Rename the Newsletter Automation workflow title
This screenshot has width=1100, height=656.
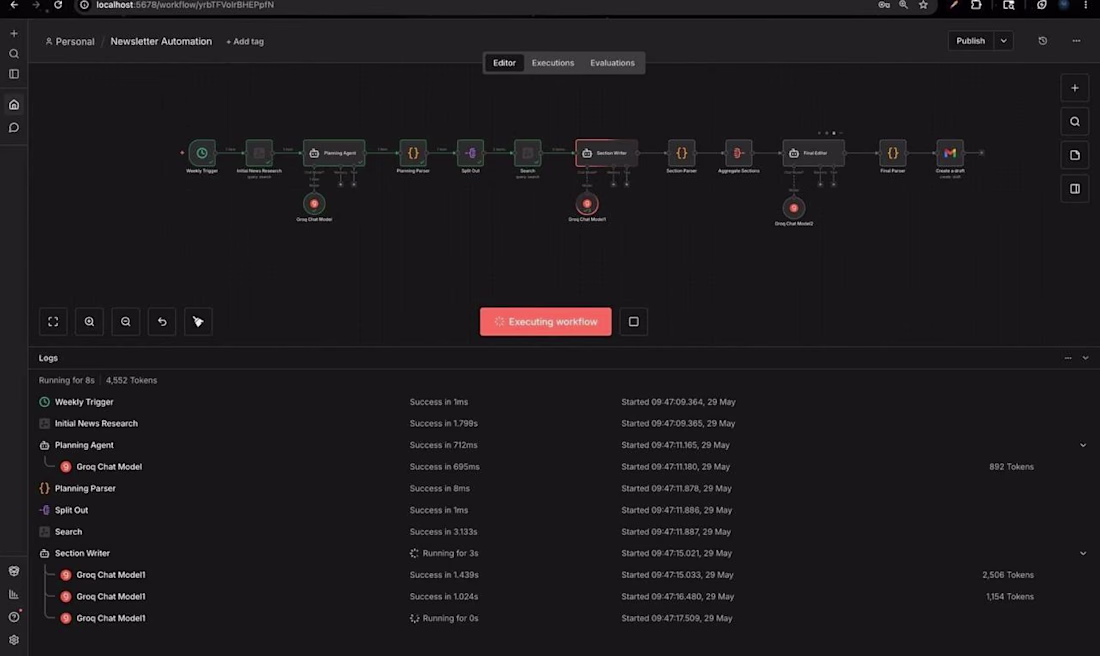pyautogui.click(x=161, y=41)
